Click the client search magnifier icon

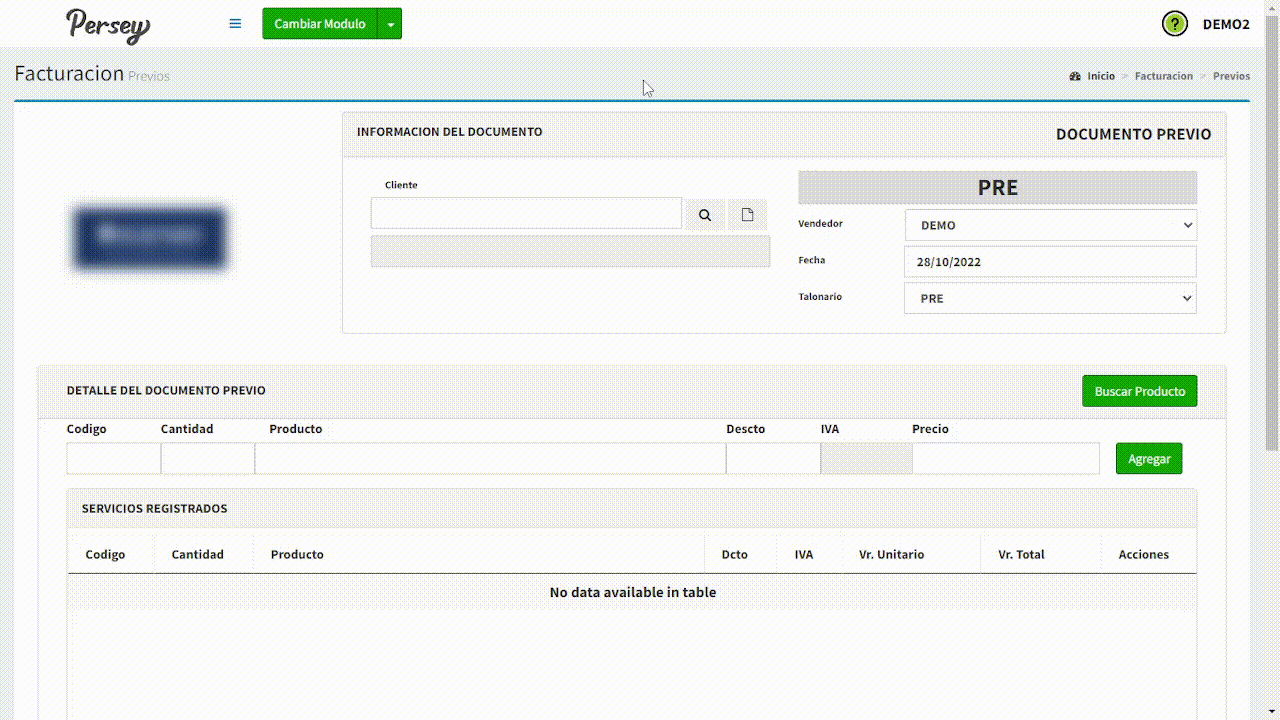tap(705, 215)
